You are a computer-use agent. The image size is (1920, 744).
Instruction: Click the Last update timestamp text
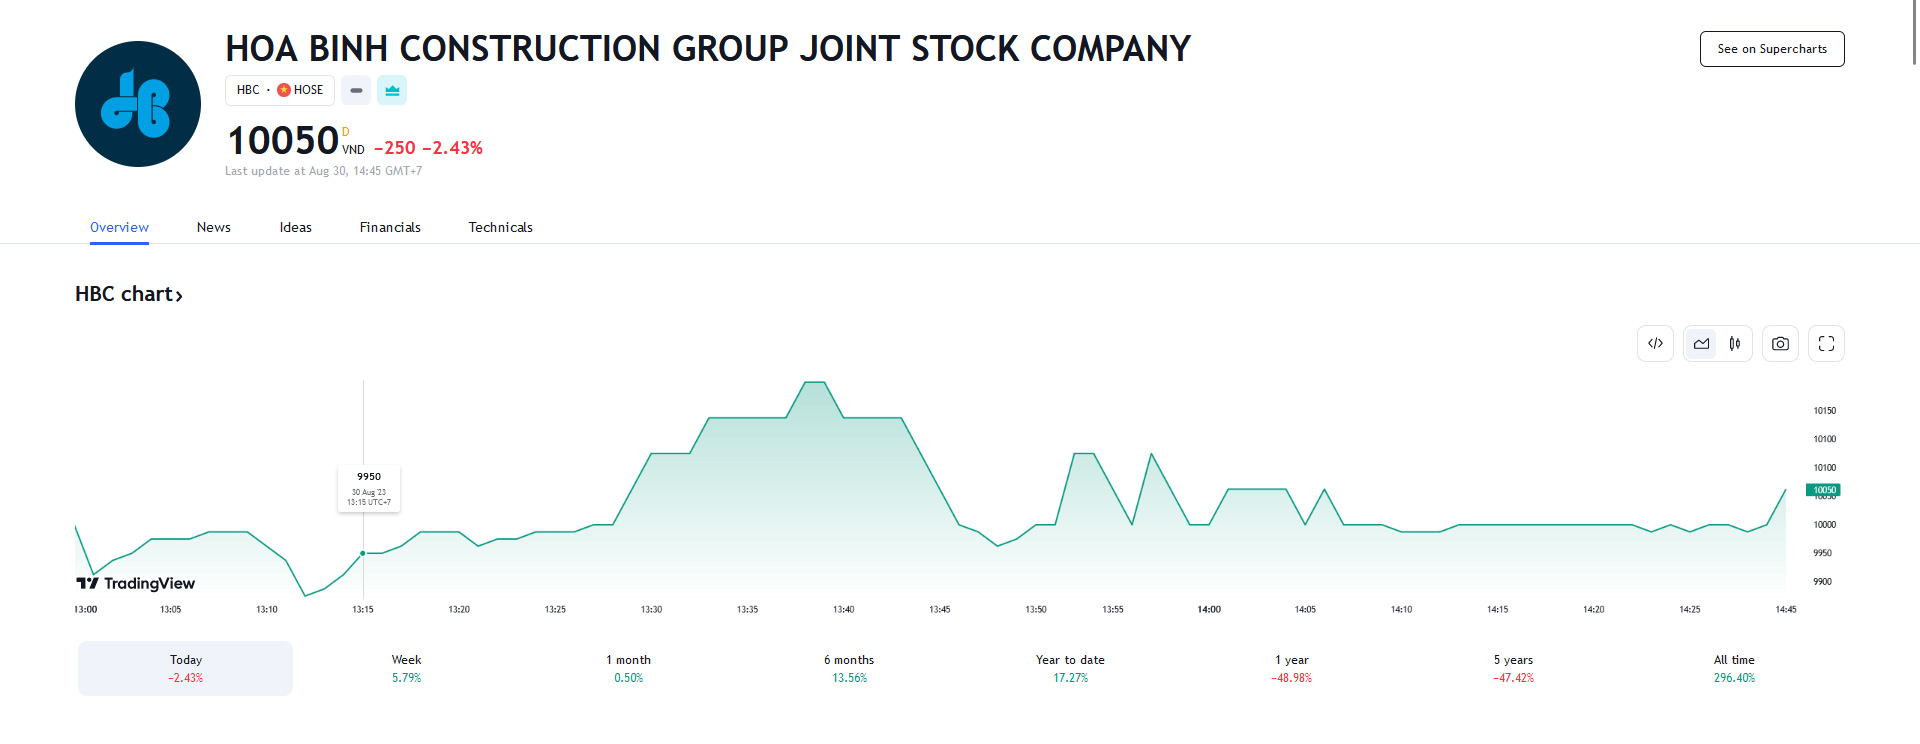(323, 171)
